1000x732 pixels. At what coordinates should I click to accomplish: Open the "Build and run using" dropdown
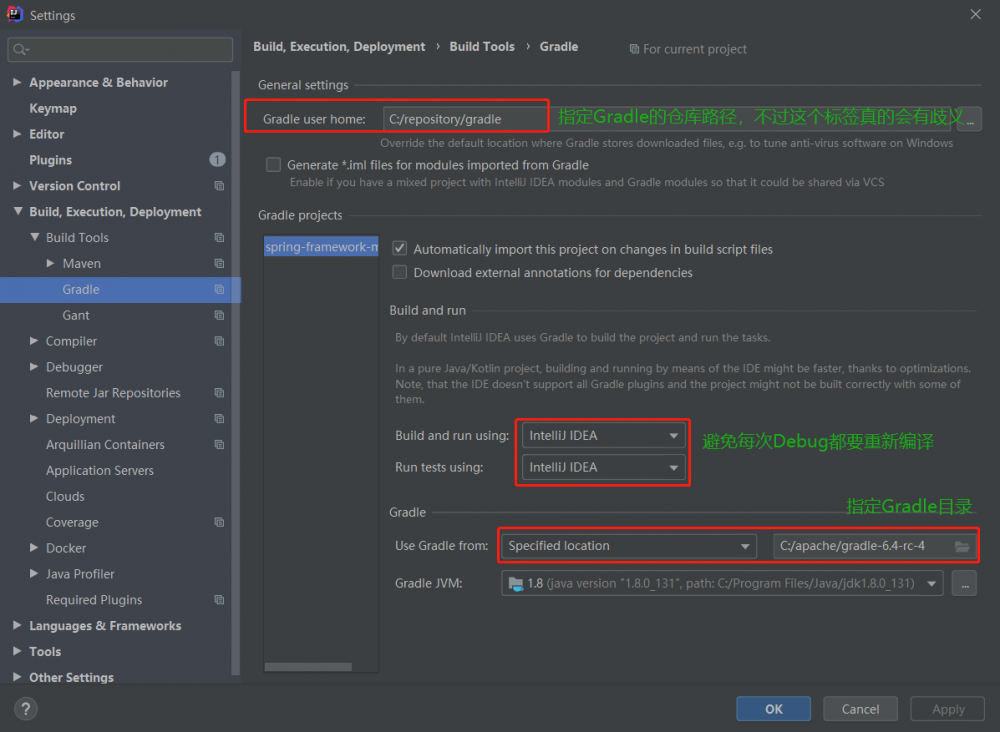tap(602, 434)
